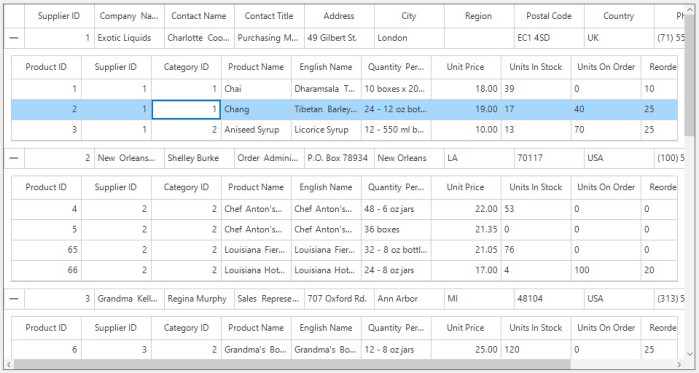This screenshot has height=373, width=699.
Task: Select the MI region cell
Action: (479, 299)
